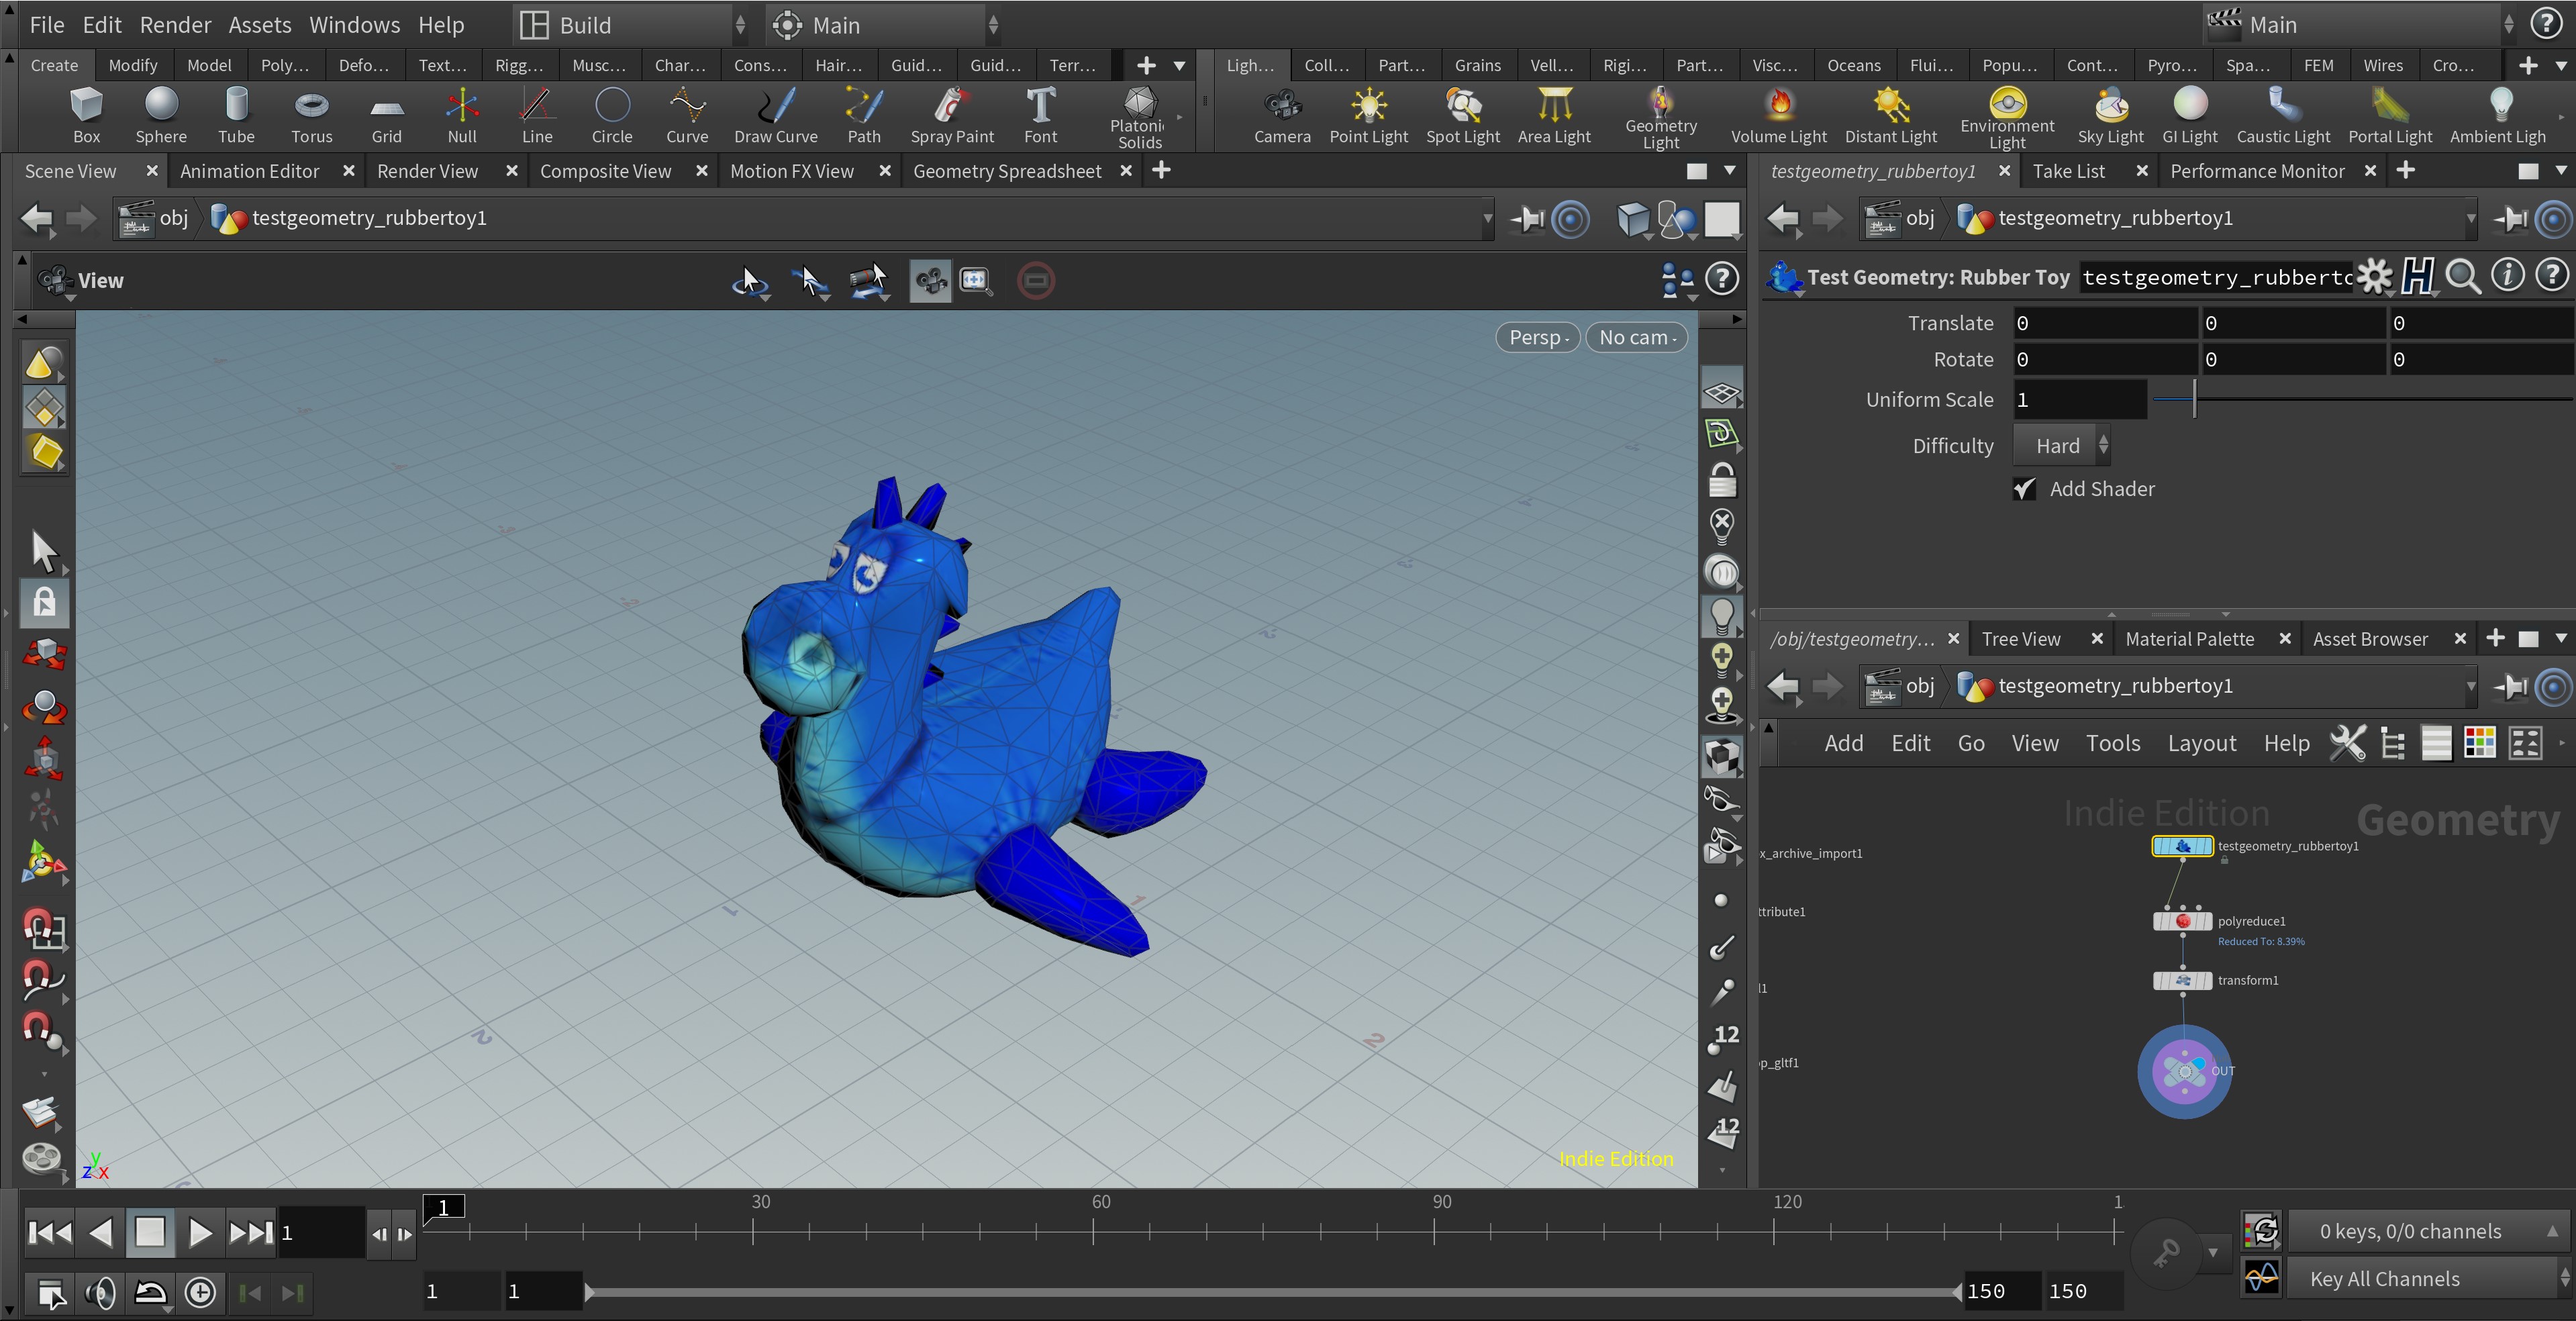Add a Spot Light

[1462, 114]
